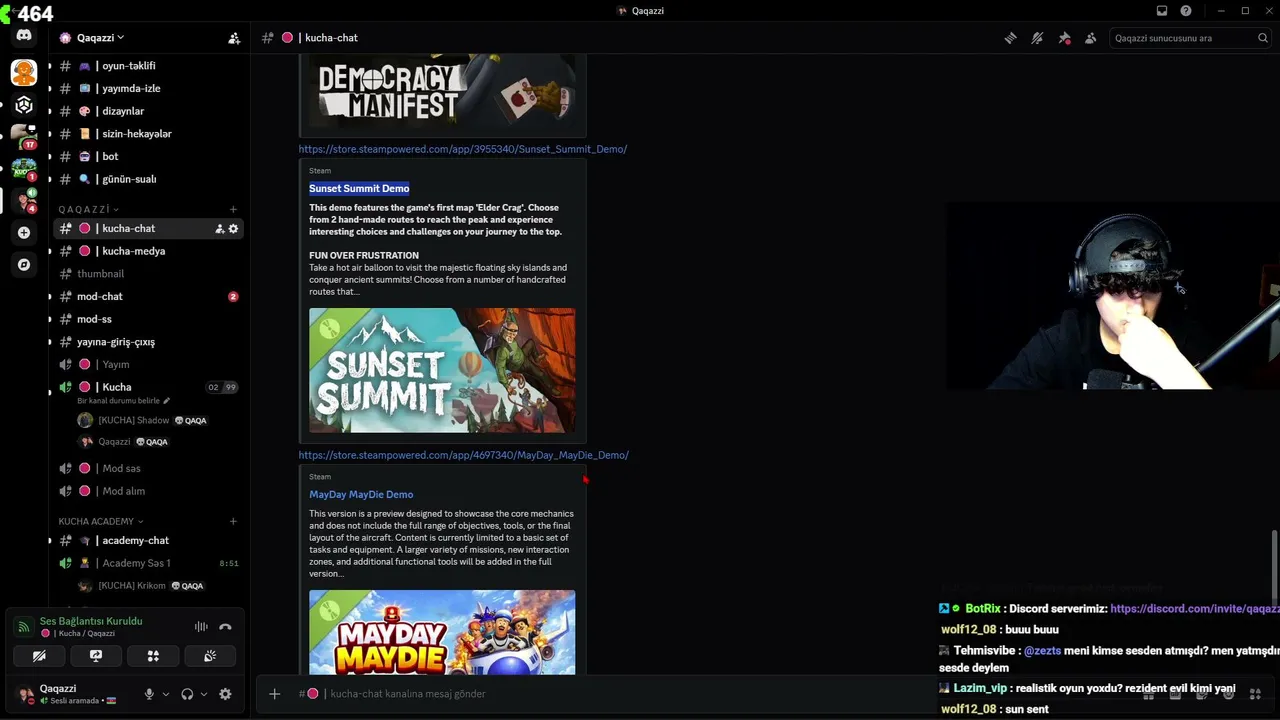Image resolution: width=1280 pixels, height=720 pixels.
Task: Join the Mod səs voice channel
Action: 148,469
